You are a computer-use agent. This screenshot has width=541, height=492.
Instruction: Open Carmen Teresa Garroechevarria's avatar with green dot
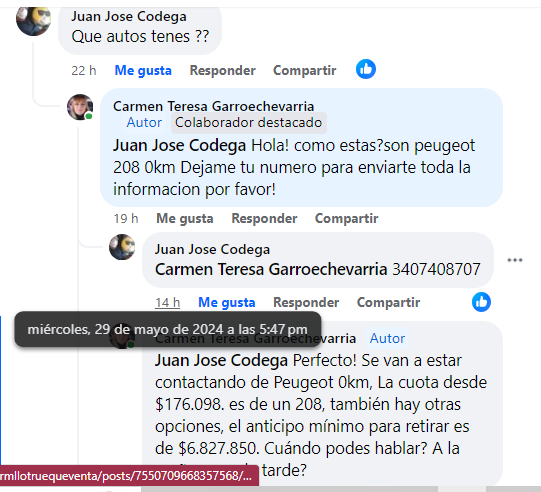click(x=80, y=107)
